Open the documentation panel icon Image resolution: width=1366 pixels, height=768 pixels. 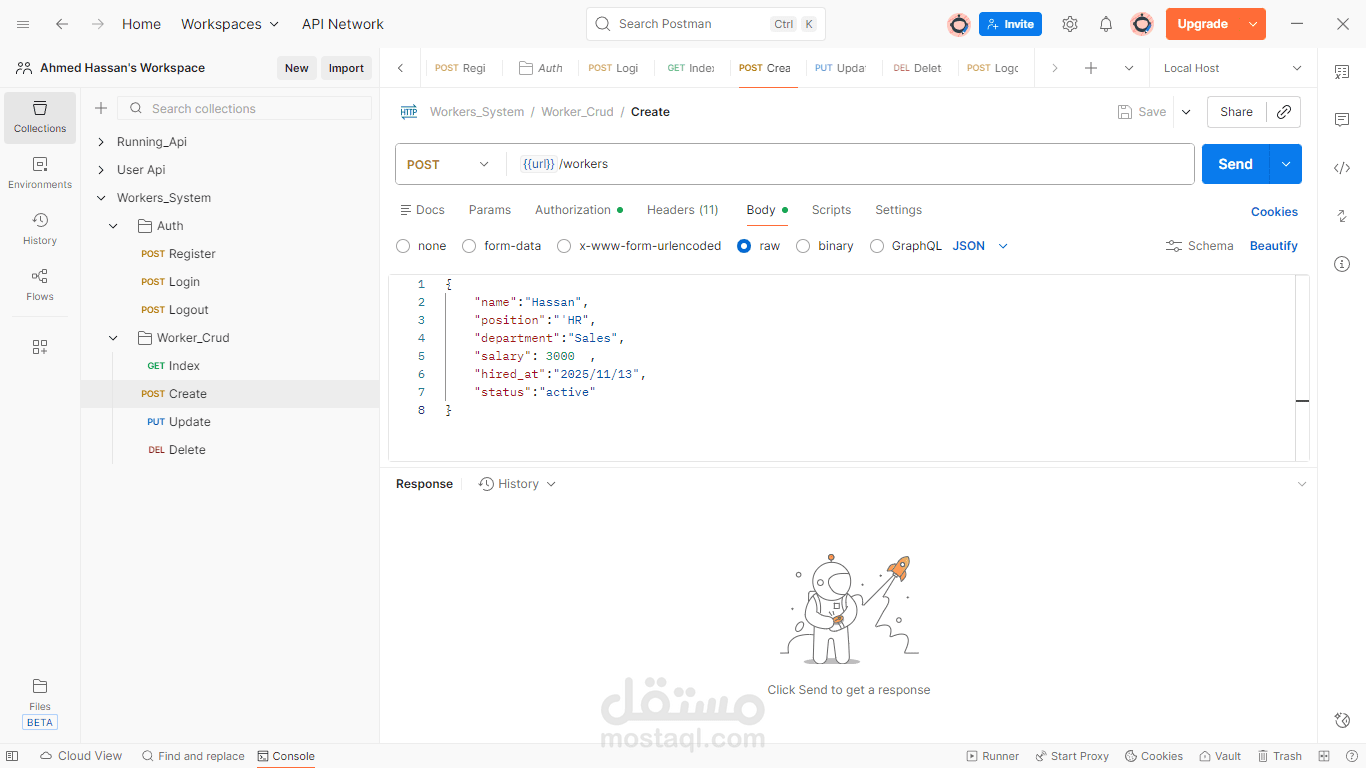tap(1342, 72)
